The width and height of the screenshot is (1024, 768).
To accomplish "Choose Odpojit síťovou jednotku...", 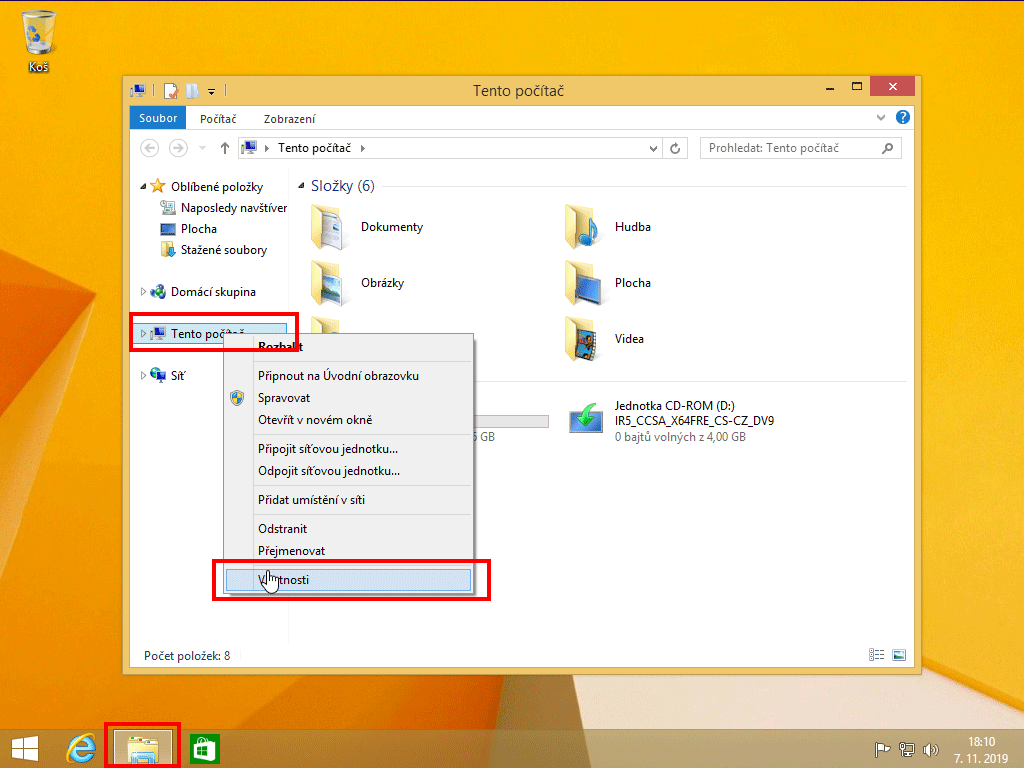I will (x=347, y=471).
